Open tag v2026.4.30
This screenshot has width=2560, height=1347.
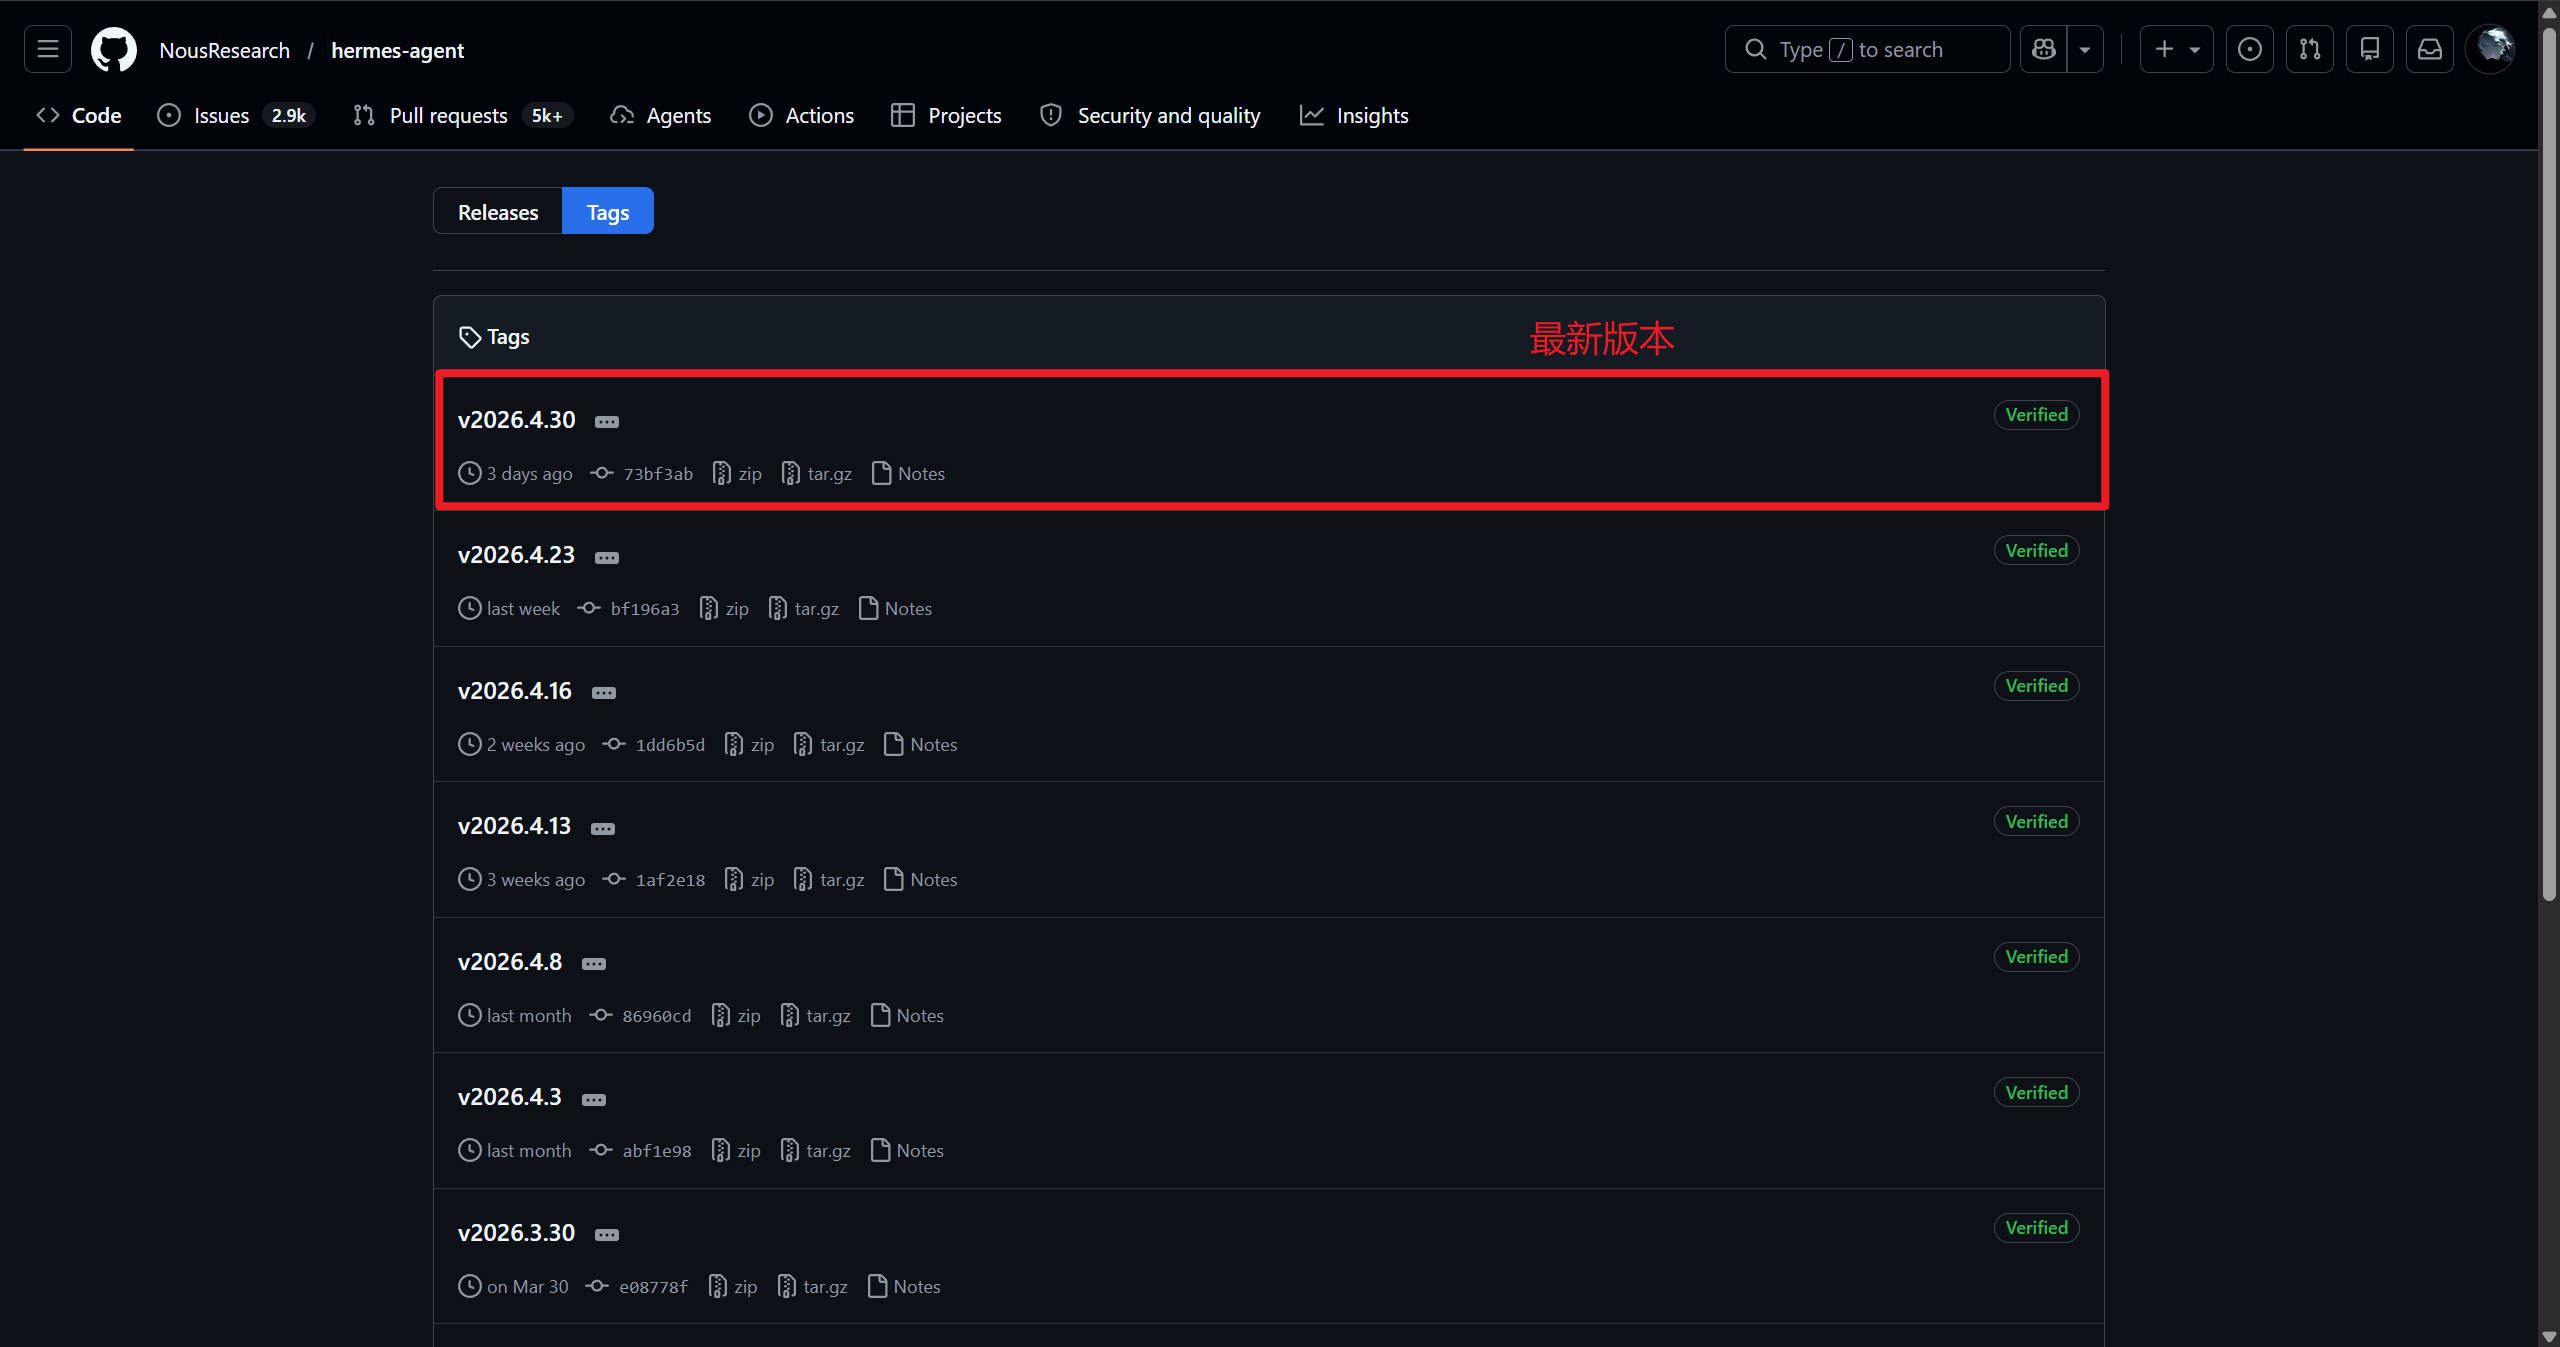tap(516, 420)
